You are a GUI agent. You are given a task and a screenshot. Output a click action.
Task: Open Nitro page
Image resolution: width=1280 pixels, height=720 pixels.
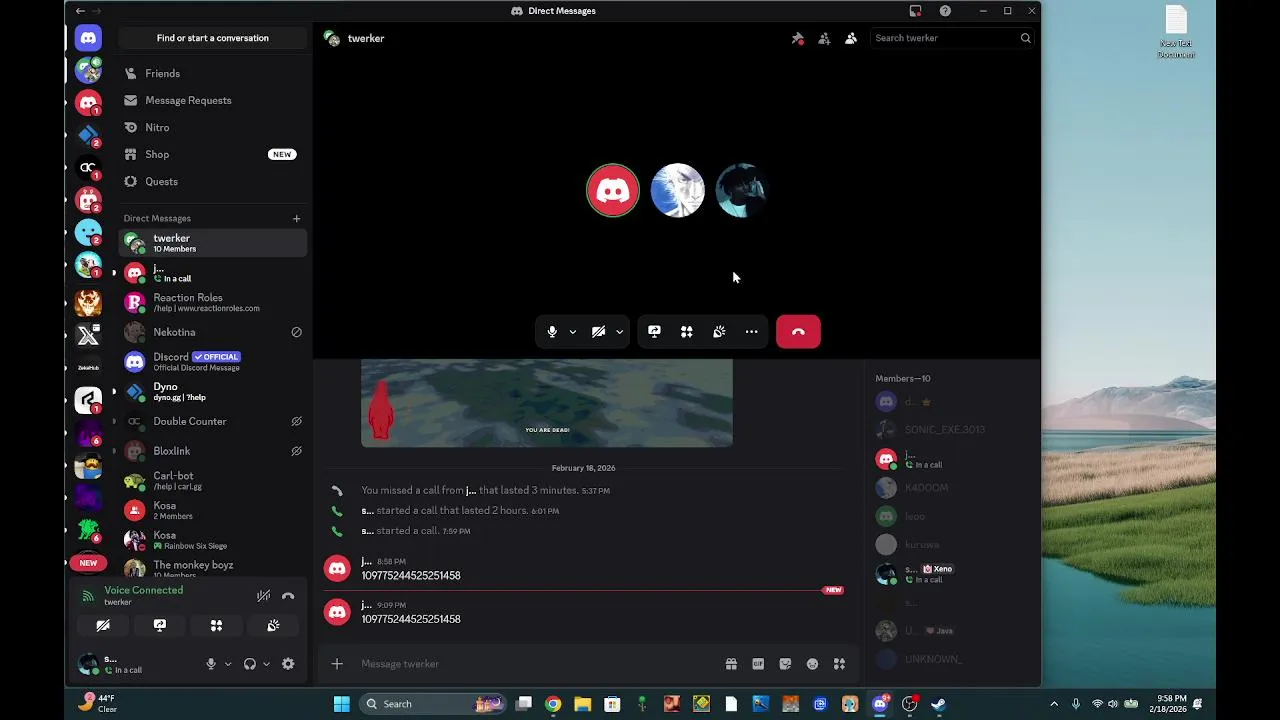212,127
